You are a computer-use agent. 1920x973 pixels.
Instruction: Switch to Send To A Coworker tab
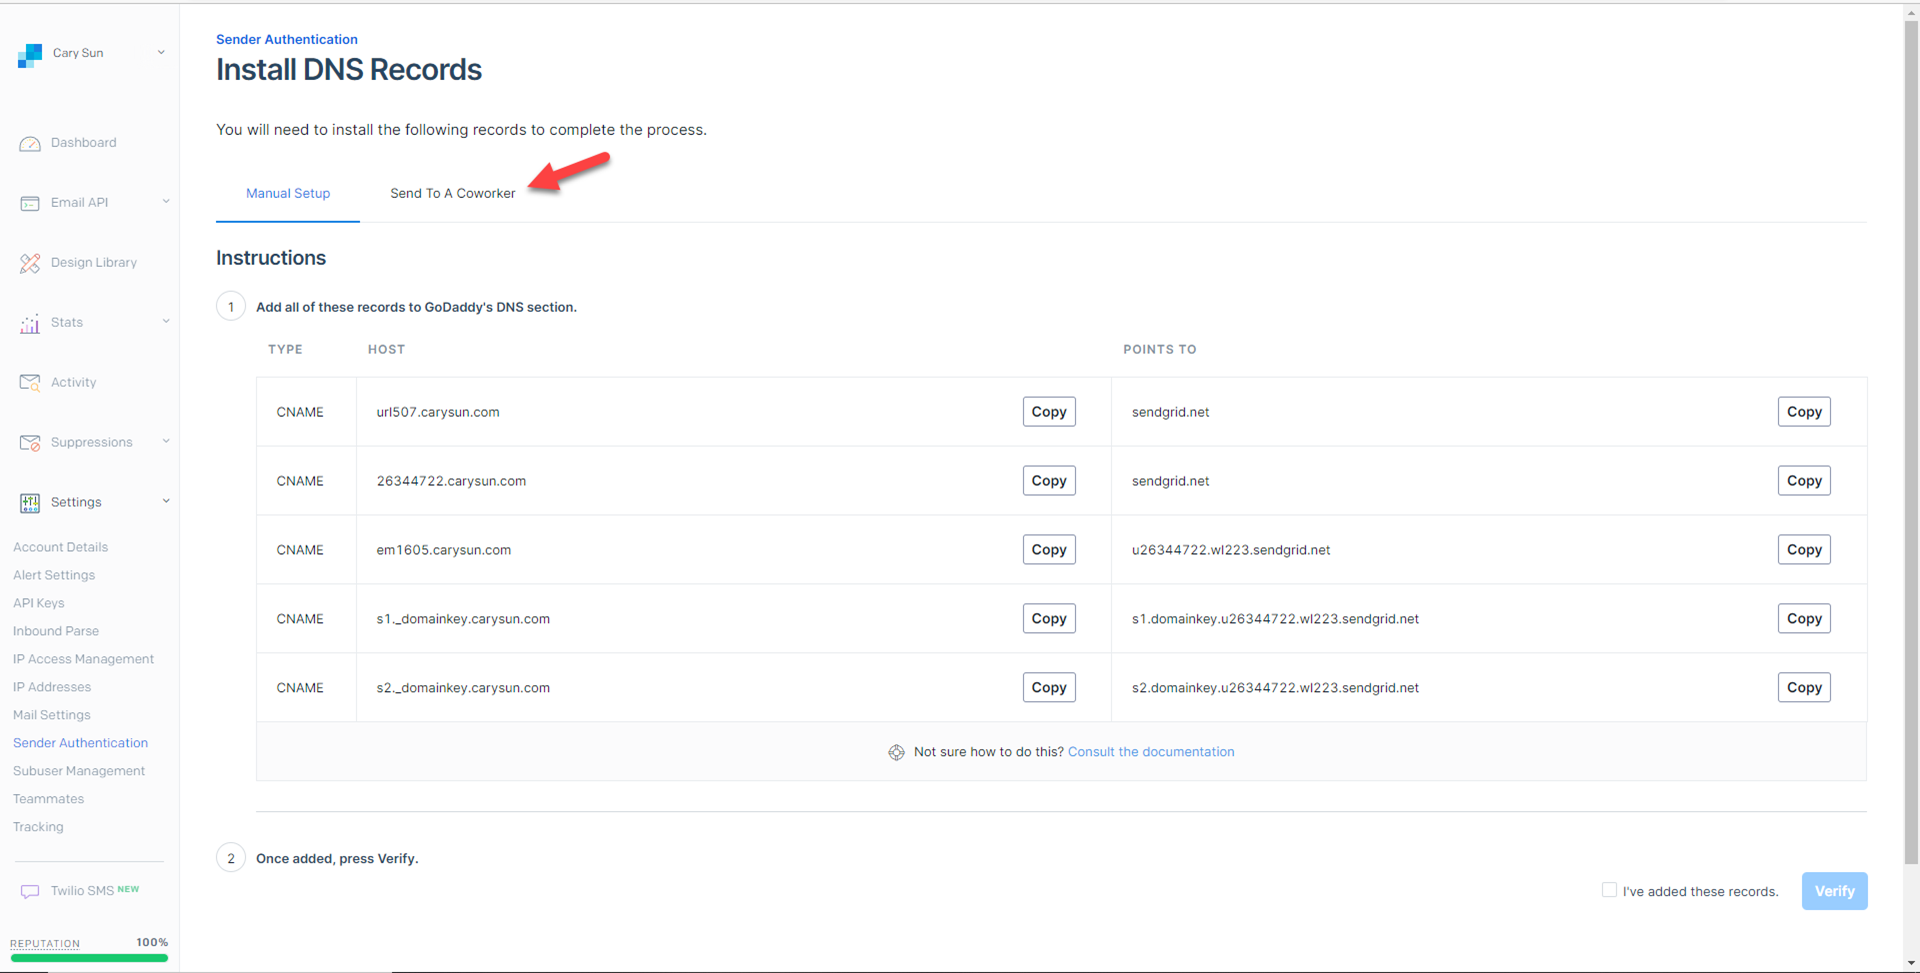click(x=453, y=193)
